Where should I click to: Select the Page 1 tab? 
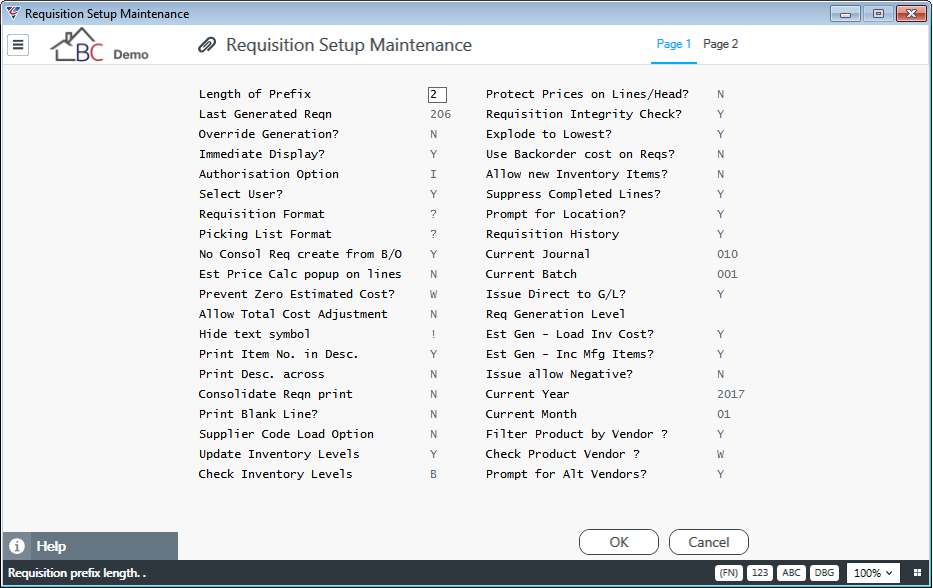[x=674, y=44]
